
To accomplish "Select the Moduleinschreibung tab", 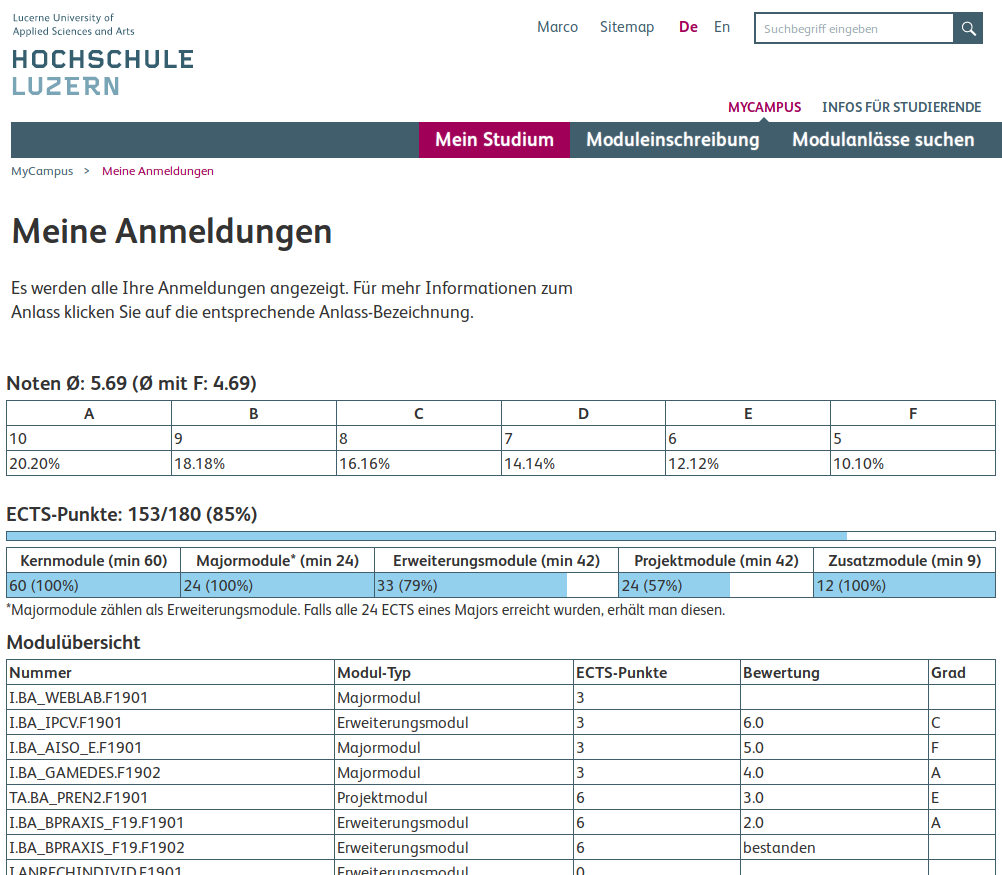I will (x=672, y=139).
